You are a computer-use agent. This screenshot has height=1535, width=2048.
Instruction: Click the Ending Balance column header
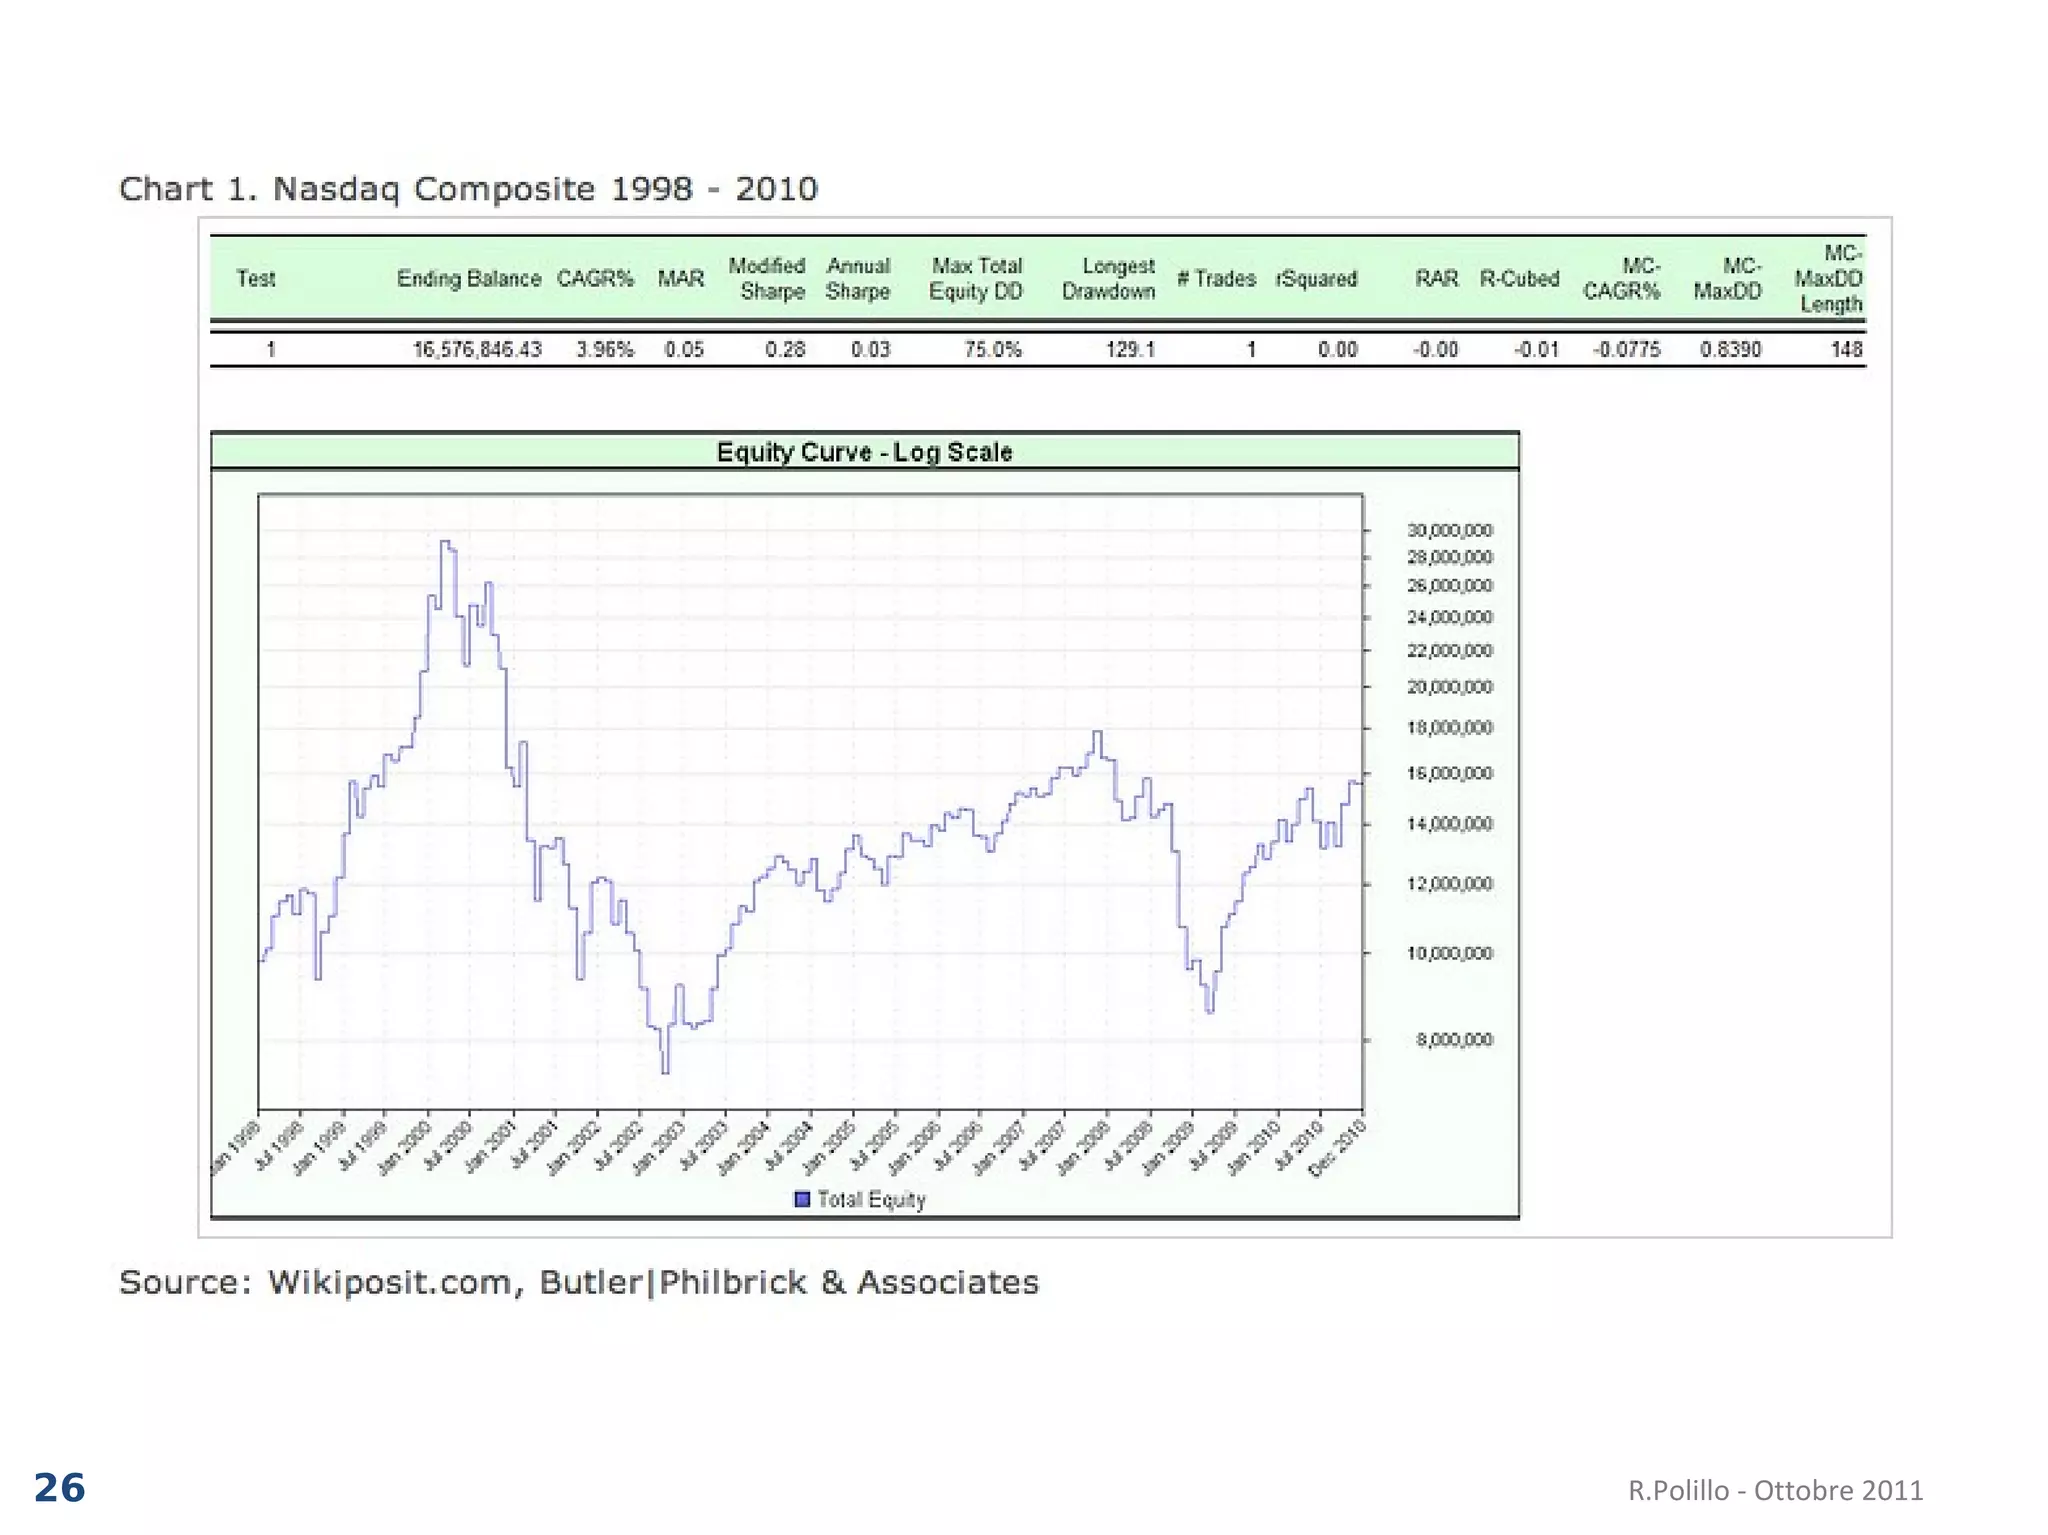pos(468,279)
